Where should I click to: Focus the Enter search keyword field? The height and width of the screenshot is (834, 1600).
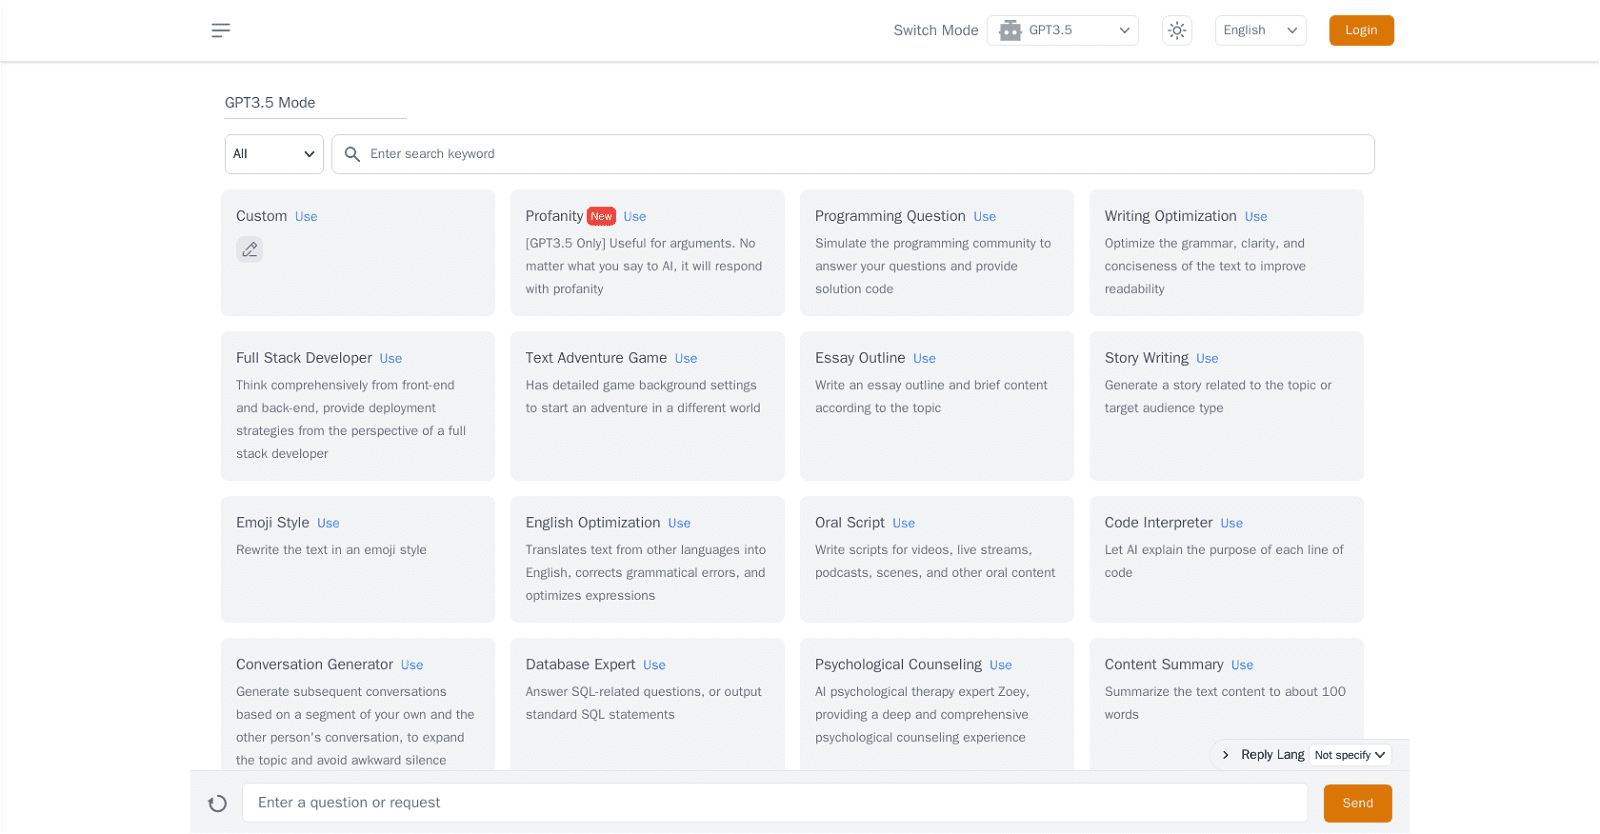(x=860, y=154)
